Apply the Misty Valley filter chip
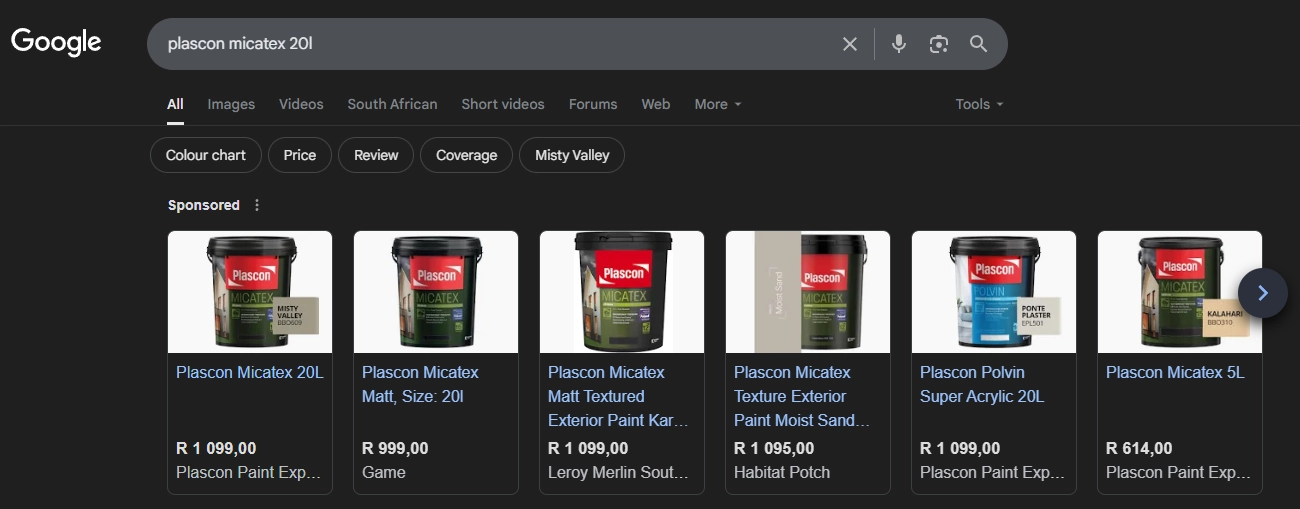Screen dimensions: 1300x509 (572, 155)
